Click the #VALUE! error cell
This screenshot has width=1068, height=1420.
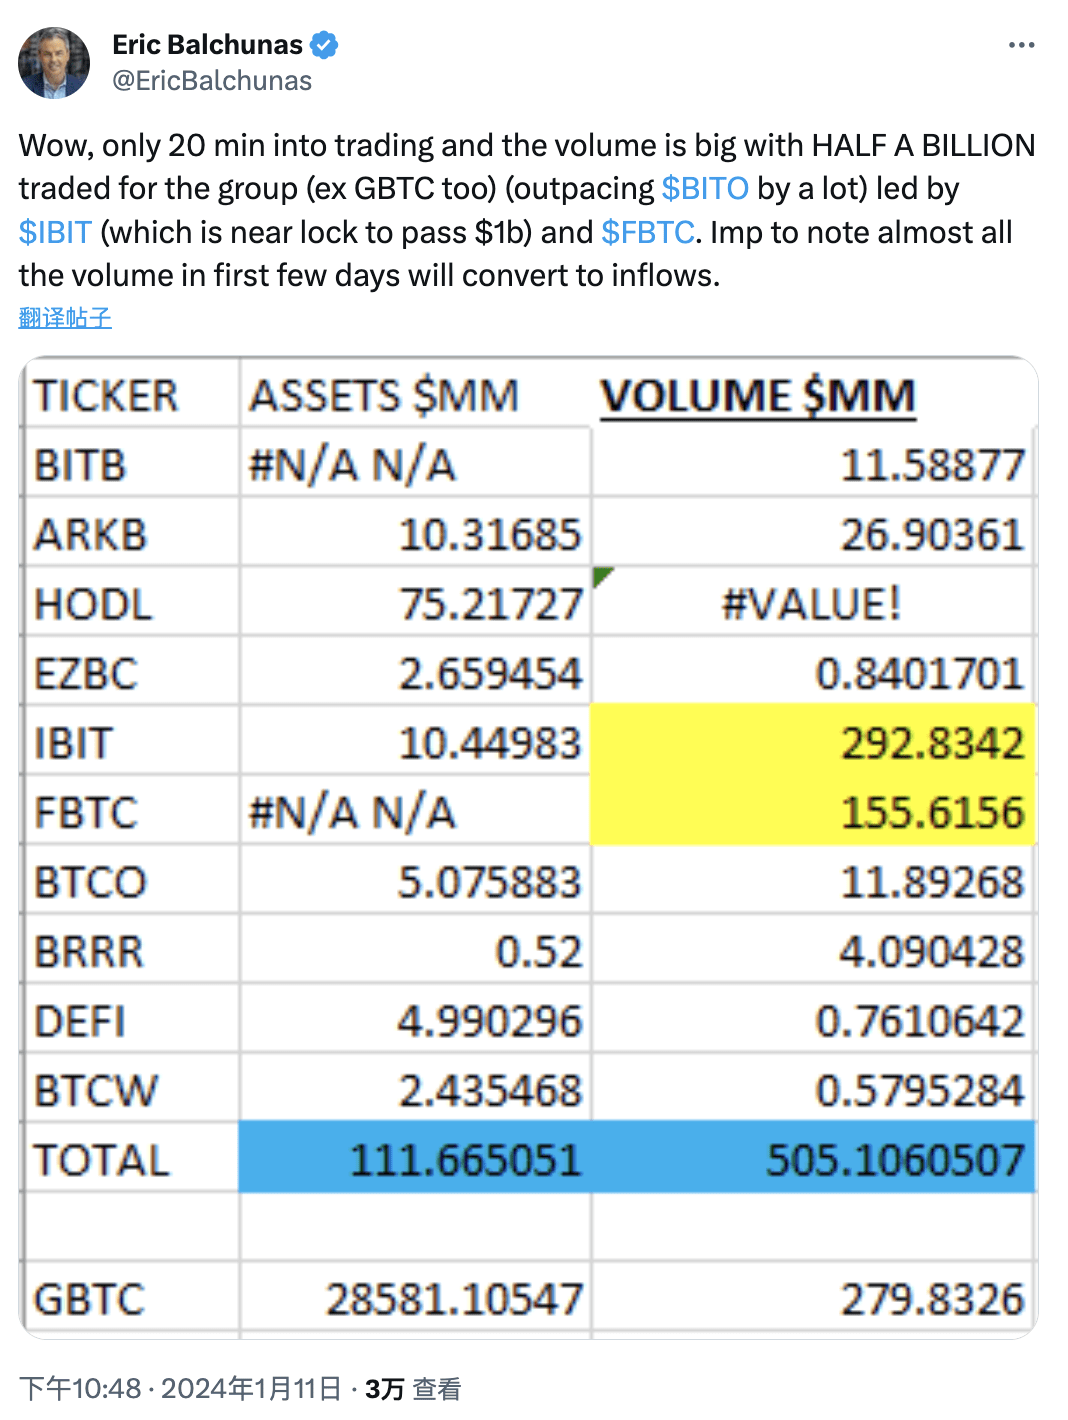tap(813, 602)
